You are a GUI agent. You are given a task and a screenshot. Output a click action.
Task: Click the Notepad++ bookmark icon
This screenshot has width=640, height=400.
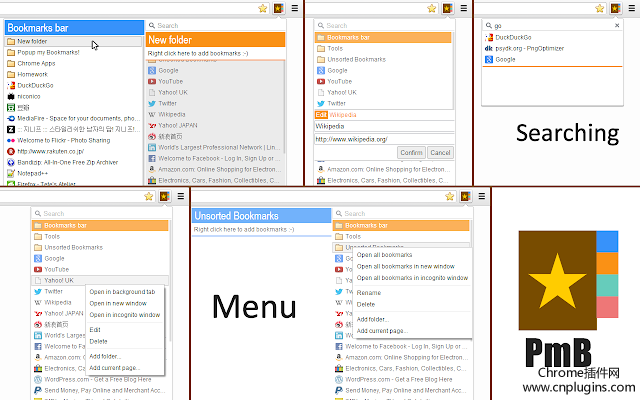click(x=11, y=173)
